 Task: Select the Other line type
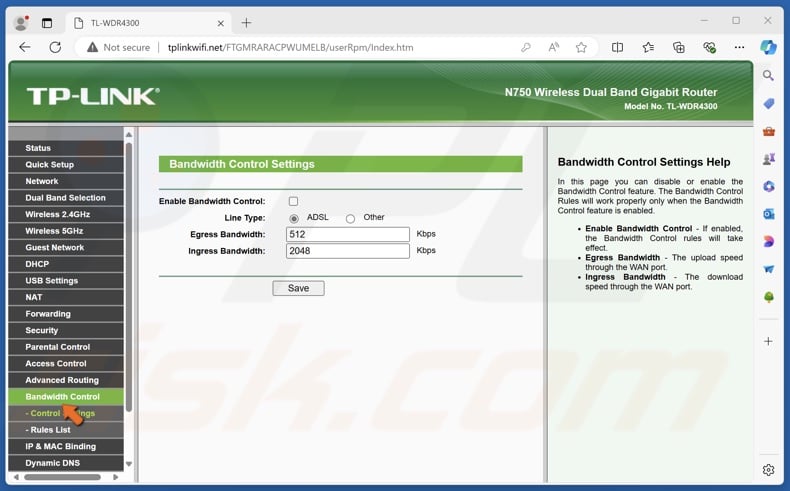click(350, 219)
